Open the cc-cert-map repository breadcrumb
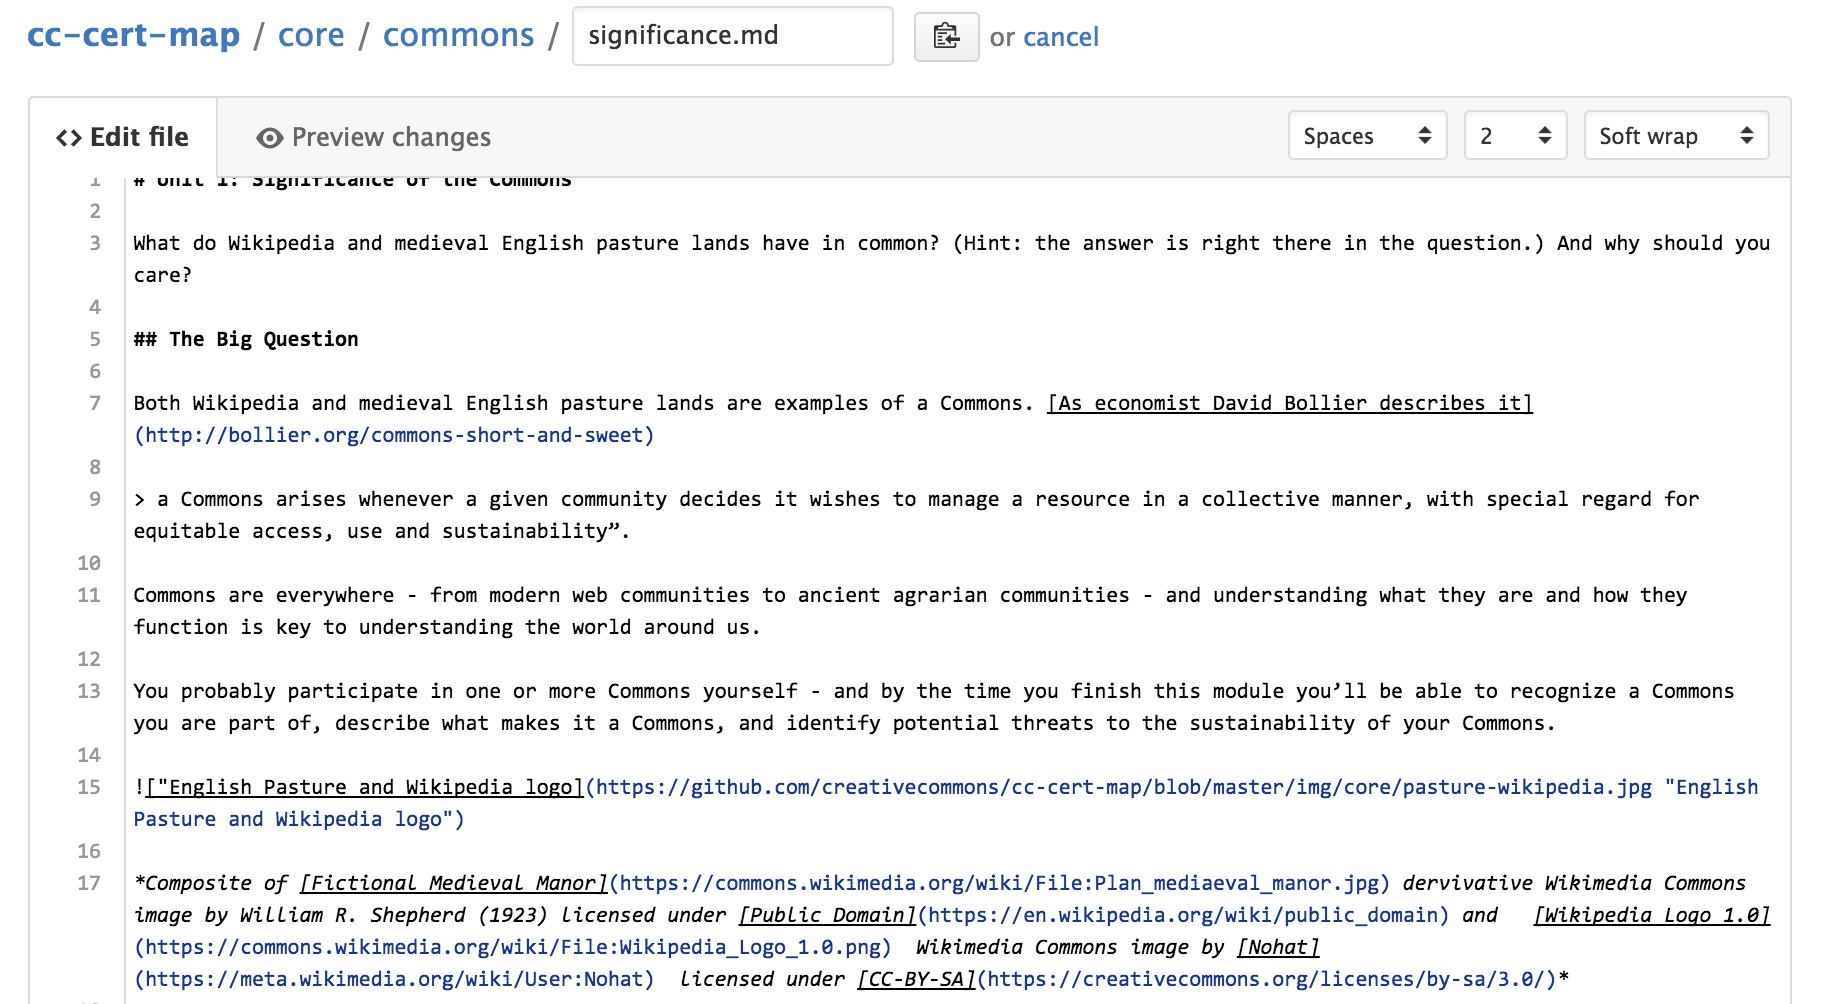Image resolution: width=1842 pixels, height=1004 pixels. 133,35
